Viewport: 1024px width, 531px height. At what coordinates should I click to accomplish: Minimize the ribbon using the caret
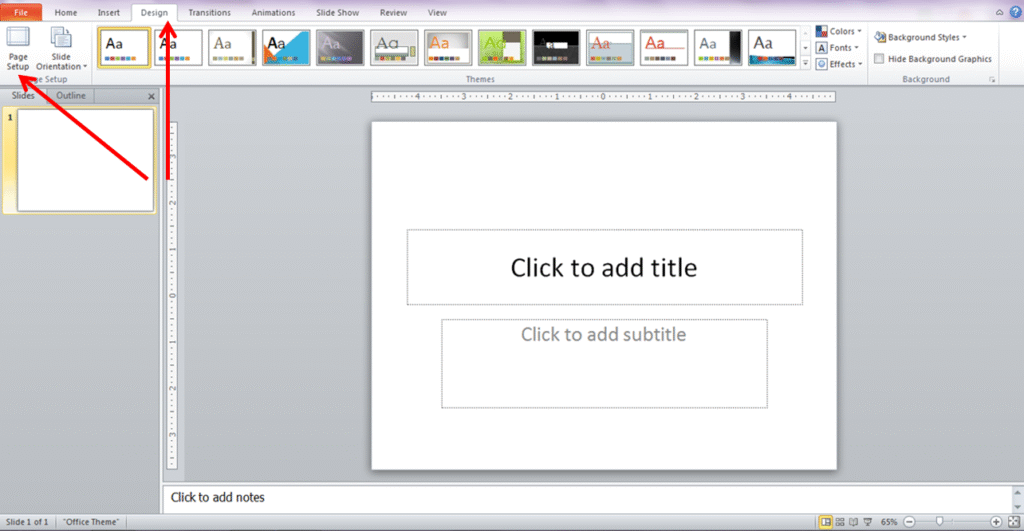point(1000,12)
